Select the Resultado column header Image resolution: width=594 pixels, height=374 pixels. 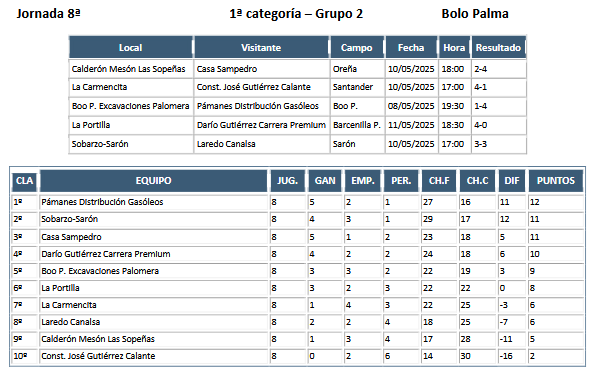498,47
